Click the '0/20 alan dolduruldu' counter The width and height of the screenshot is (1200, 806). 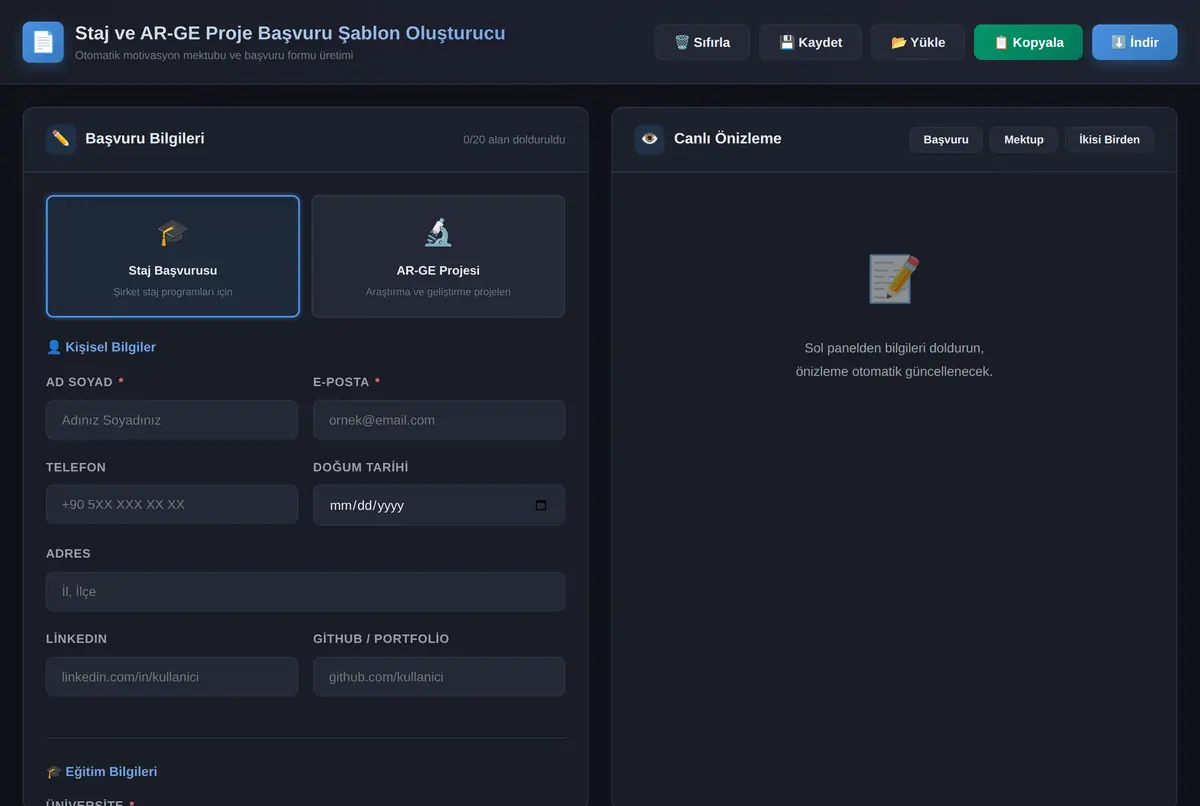tap(514, 139)
